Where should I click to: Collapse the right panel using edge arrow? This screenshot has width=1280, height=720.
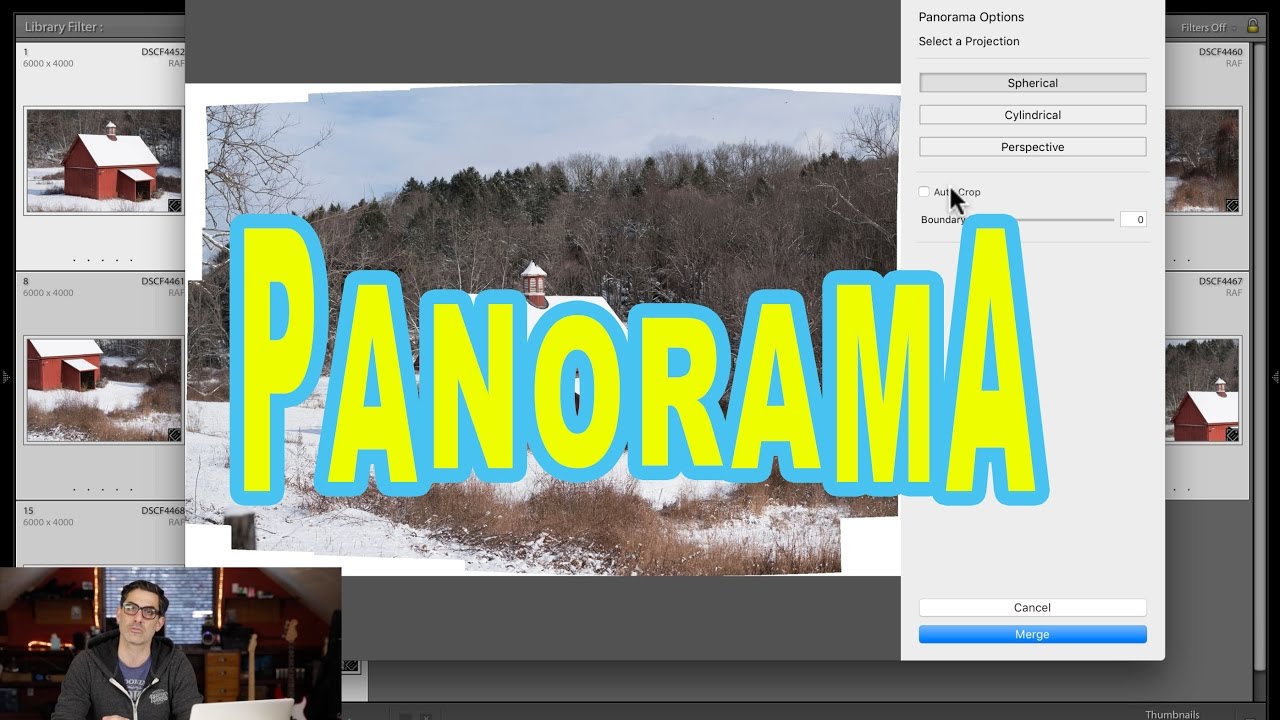[1275, 377]
